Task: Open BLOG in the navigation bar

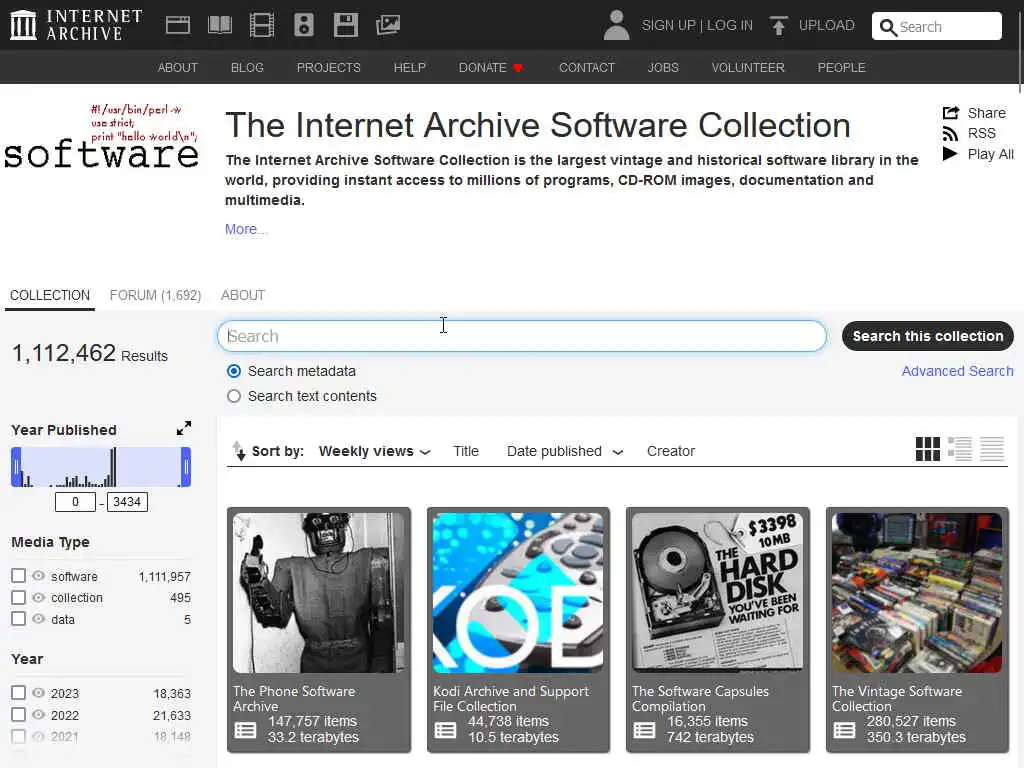Action: (247, 68)
